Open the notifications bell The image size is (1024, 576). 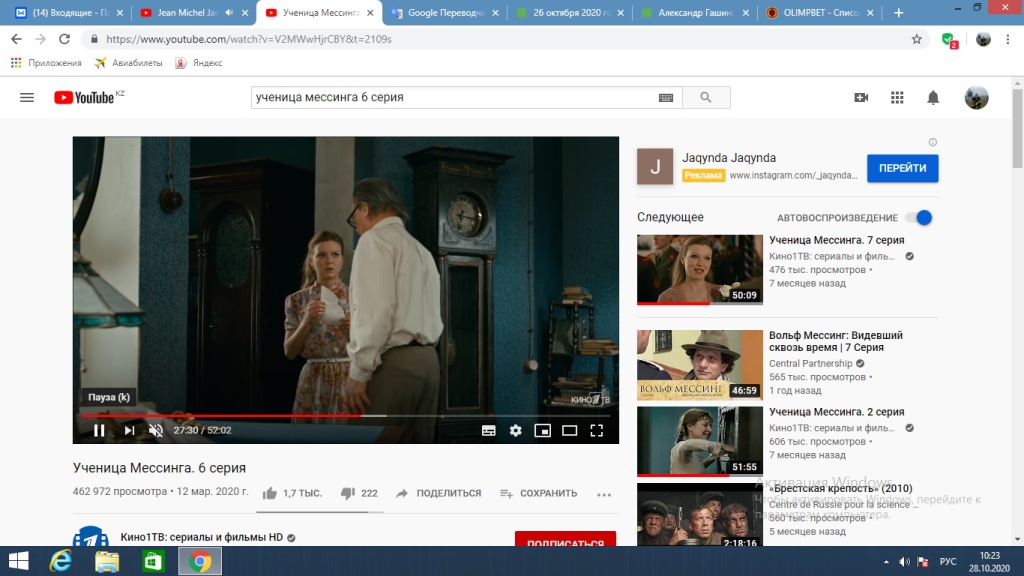[933, 97]
